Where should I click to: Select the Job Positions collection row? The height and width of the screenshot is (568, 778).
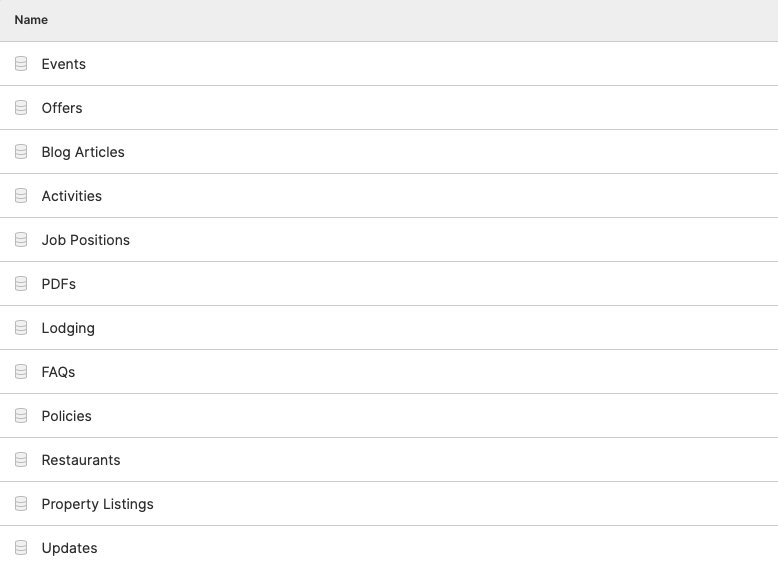(389, 240)
